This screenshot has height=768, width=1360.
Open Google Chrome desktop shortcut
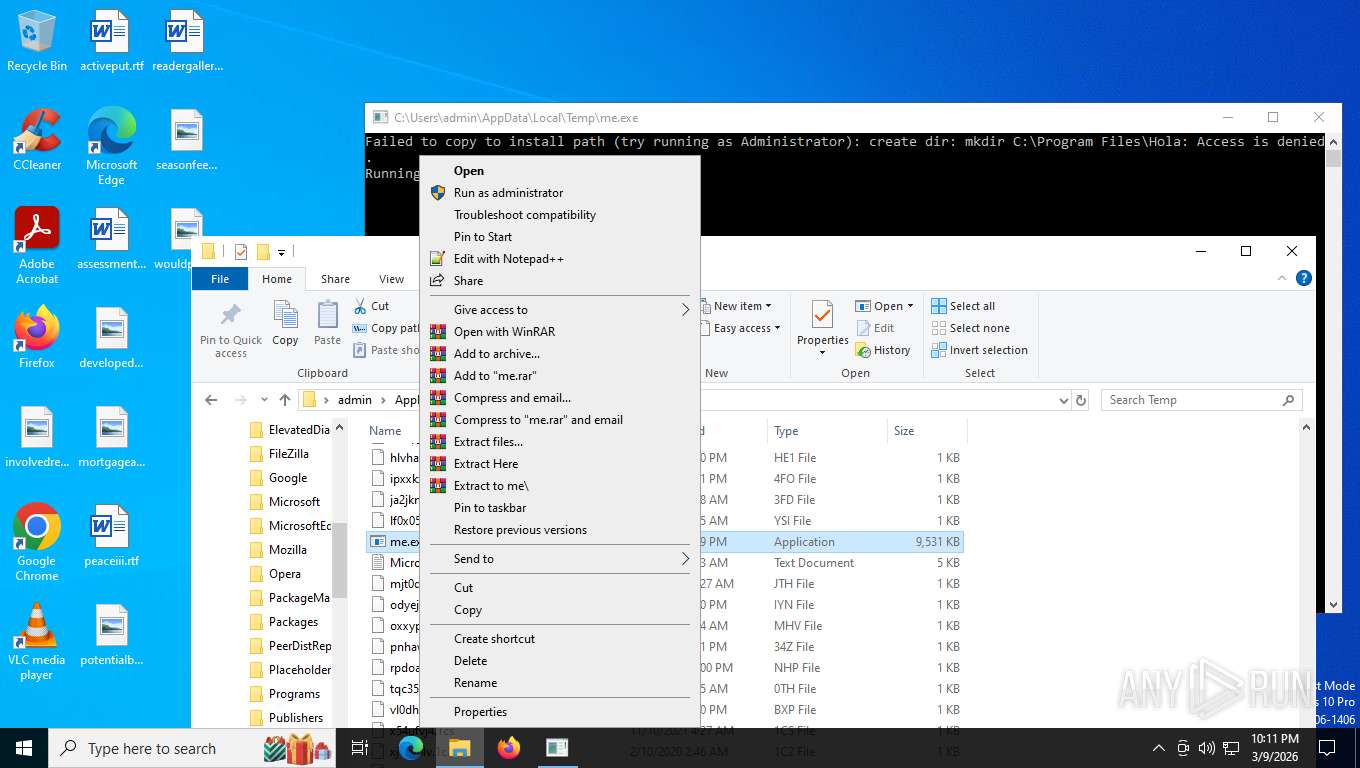click(37, 542)
